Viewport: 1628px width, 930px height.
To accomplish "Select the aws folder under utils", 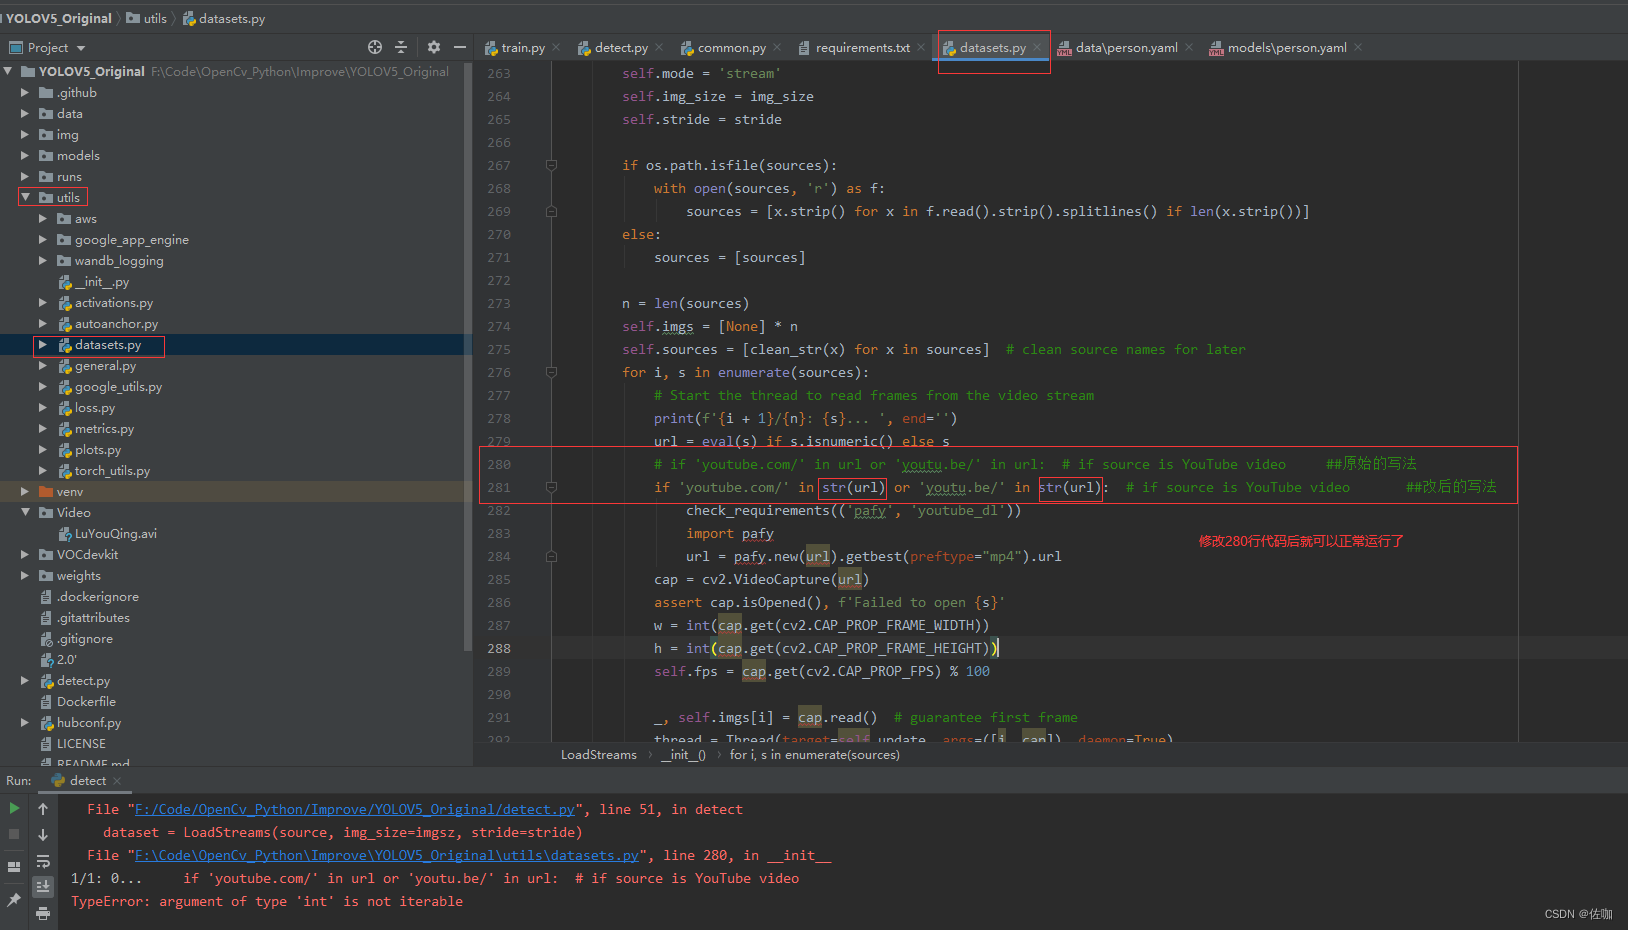I will pyautogui.click(x=86, y=218).
